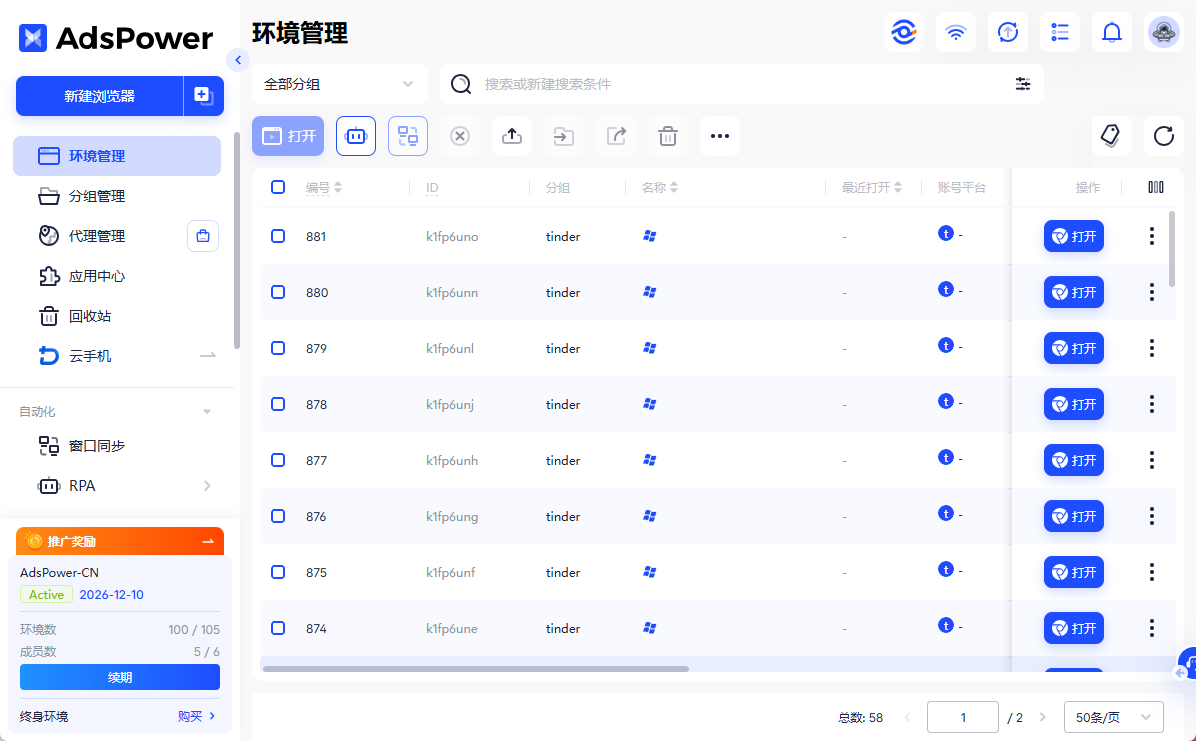Select 环境管理 in sidebar

(x=117, y=156)
